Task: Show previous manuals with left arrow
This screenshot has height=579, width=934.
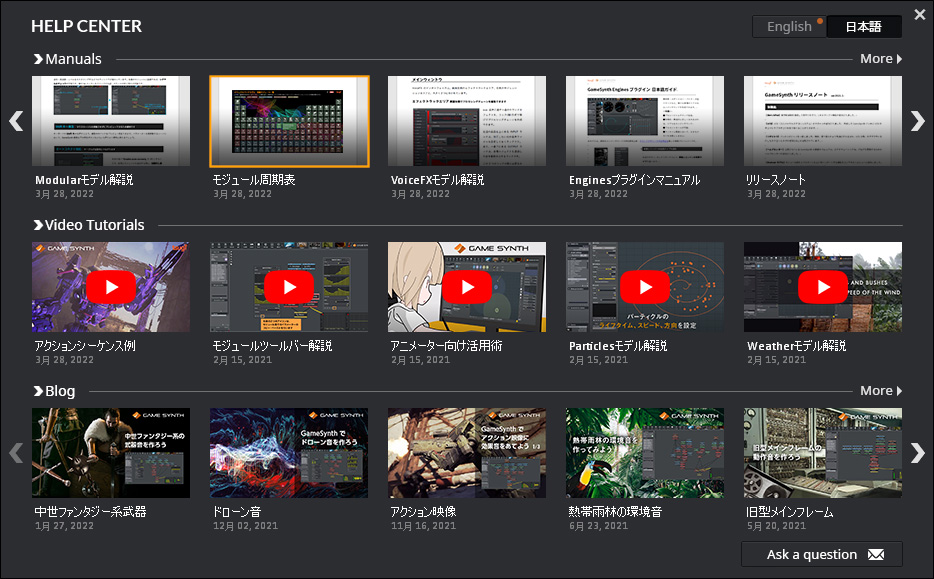Action: pos(16,121)
